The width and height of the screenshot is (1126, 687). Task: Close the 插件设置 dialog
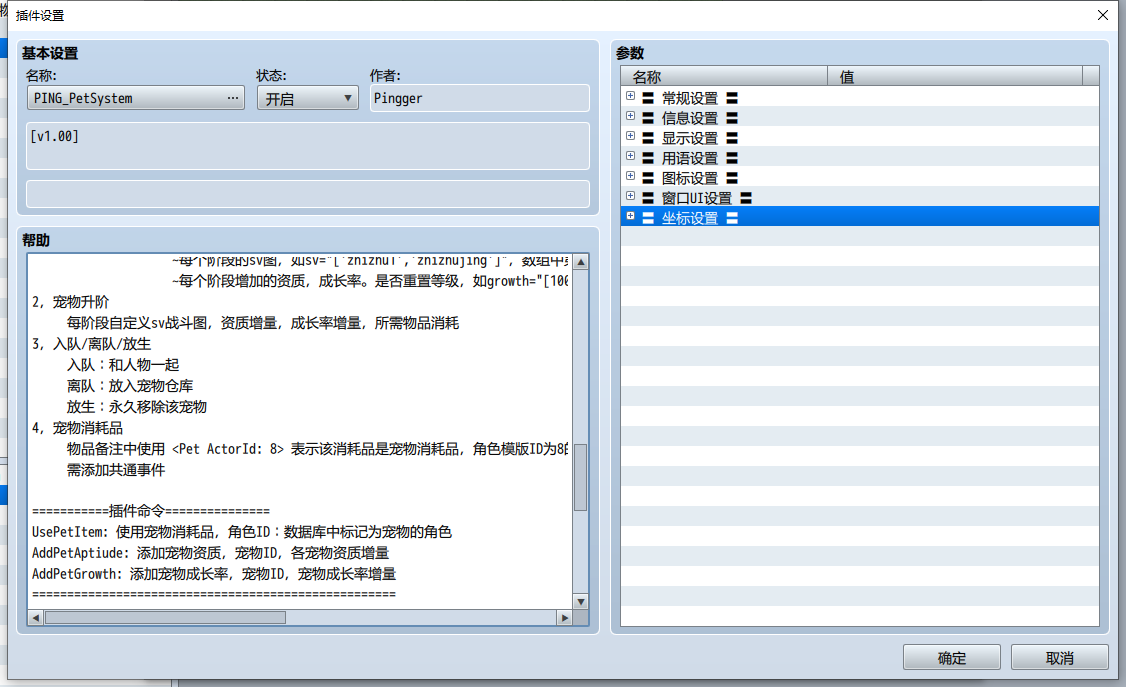coord(1103,15)
